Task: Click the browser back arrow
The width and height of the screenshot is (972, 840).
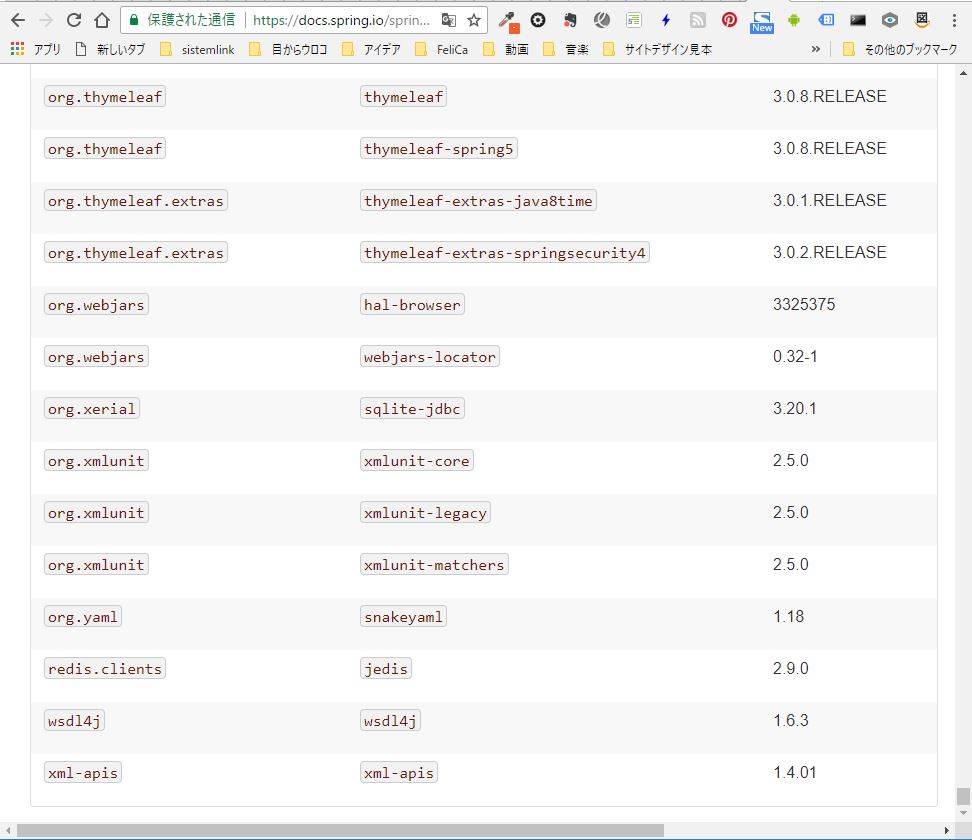Action: 18,20
